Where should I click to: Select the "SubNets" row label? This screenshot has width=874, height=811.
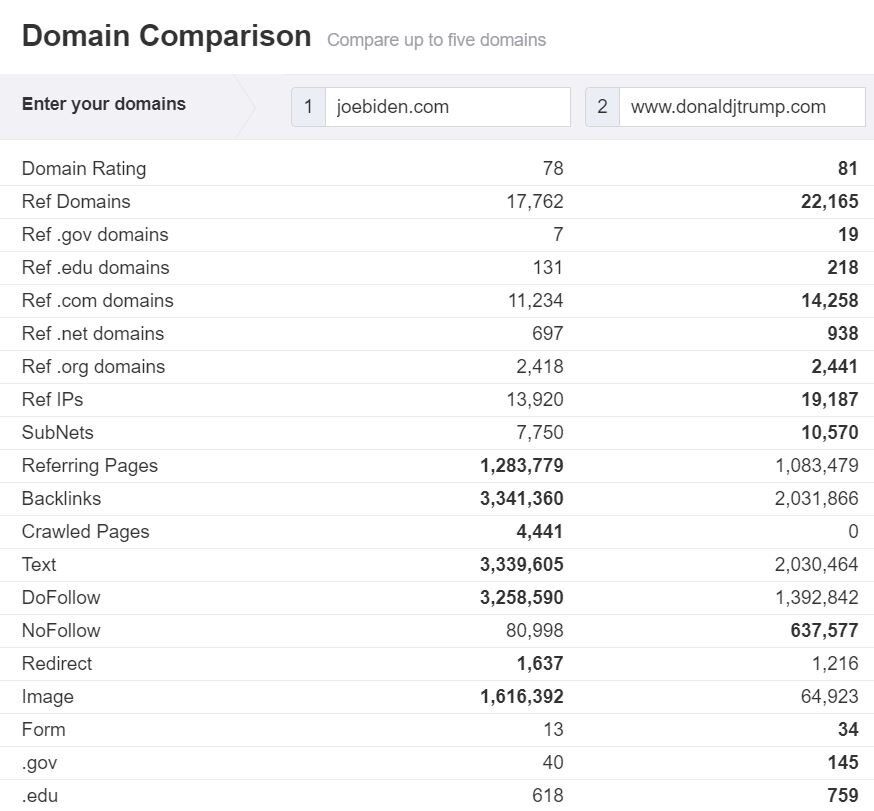58,433
